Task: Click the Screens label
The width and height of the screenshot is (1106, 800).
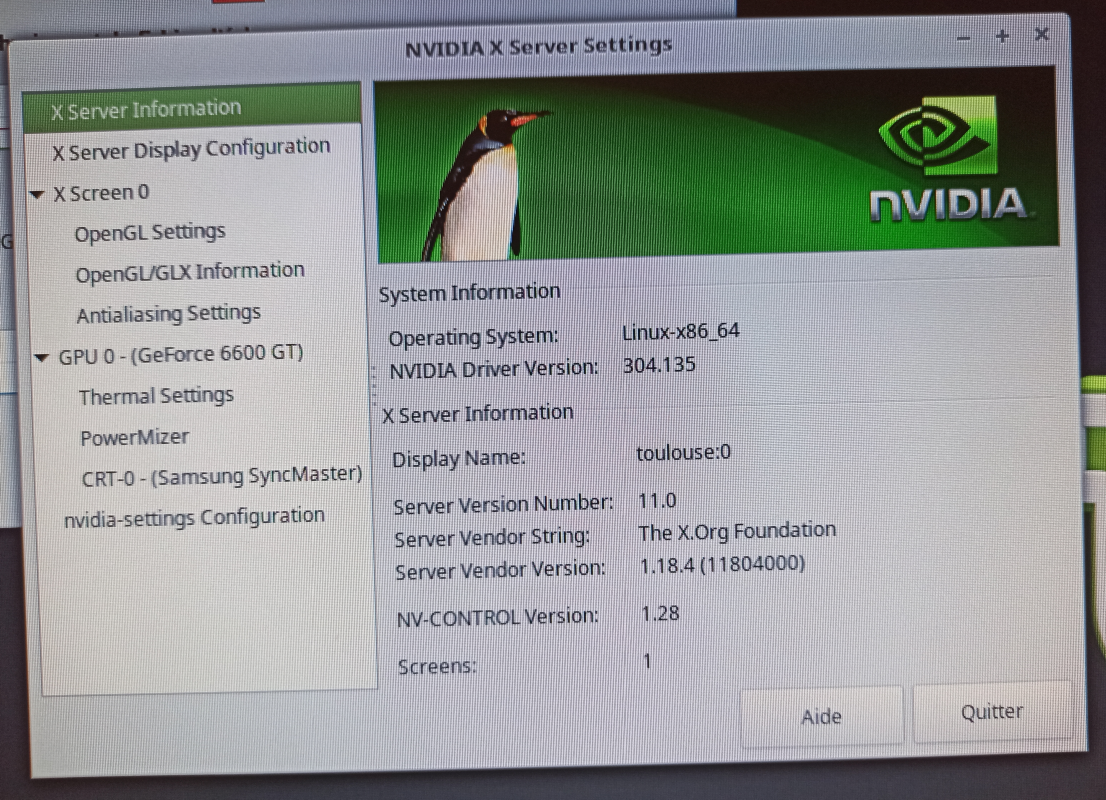Action: [x=437, y=667]
